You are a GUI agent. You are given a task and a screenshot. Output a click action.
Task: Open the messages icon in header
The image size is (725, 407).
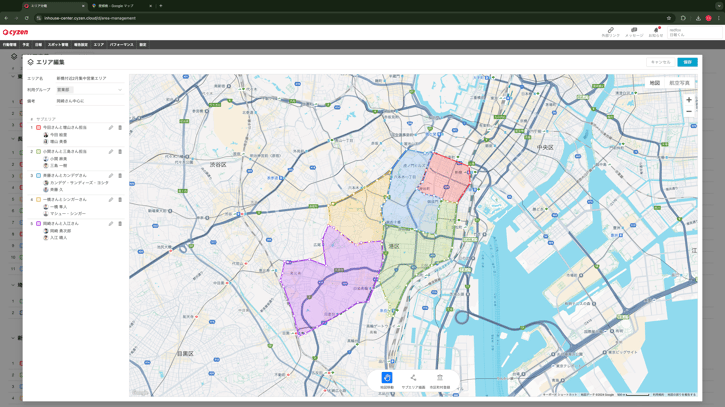click(634, 31)
